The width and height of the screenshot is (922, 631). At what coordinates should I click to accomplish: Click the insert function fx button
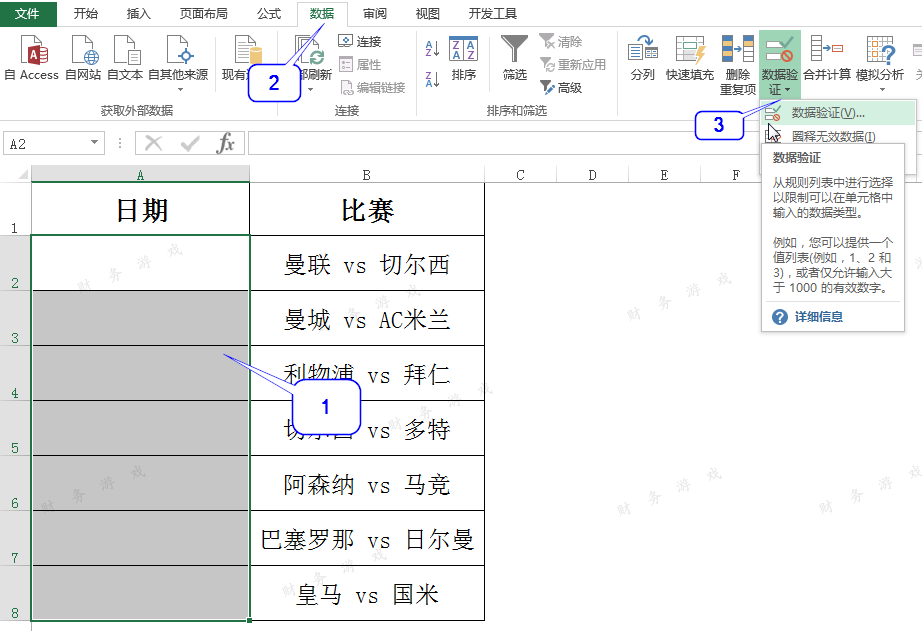tap(225, 143)
